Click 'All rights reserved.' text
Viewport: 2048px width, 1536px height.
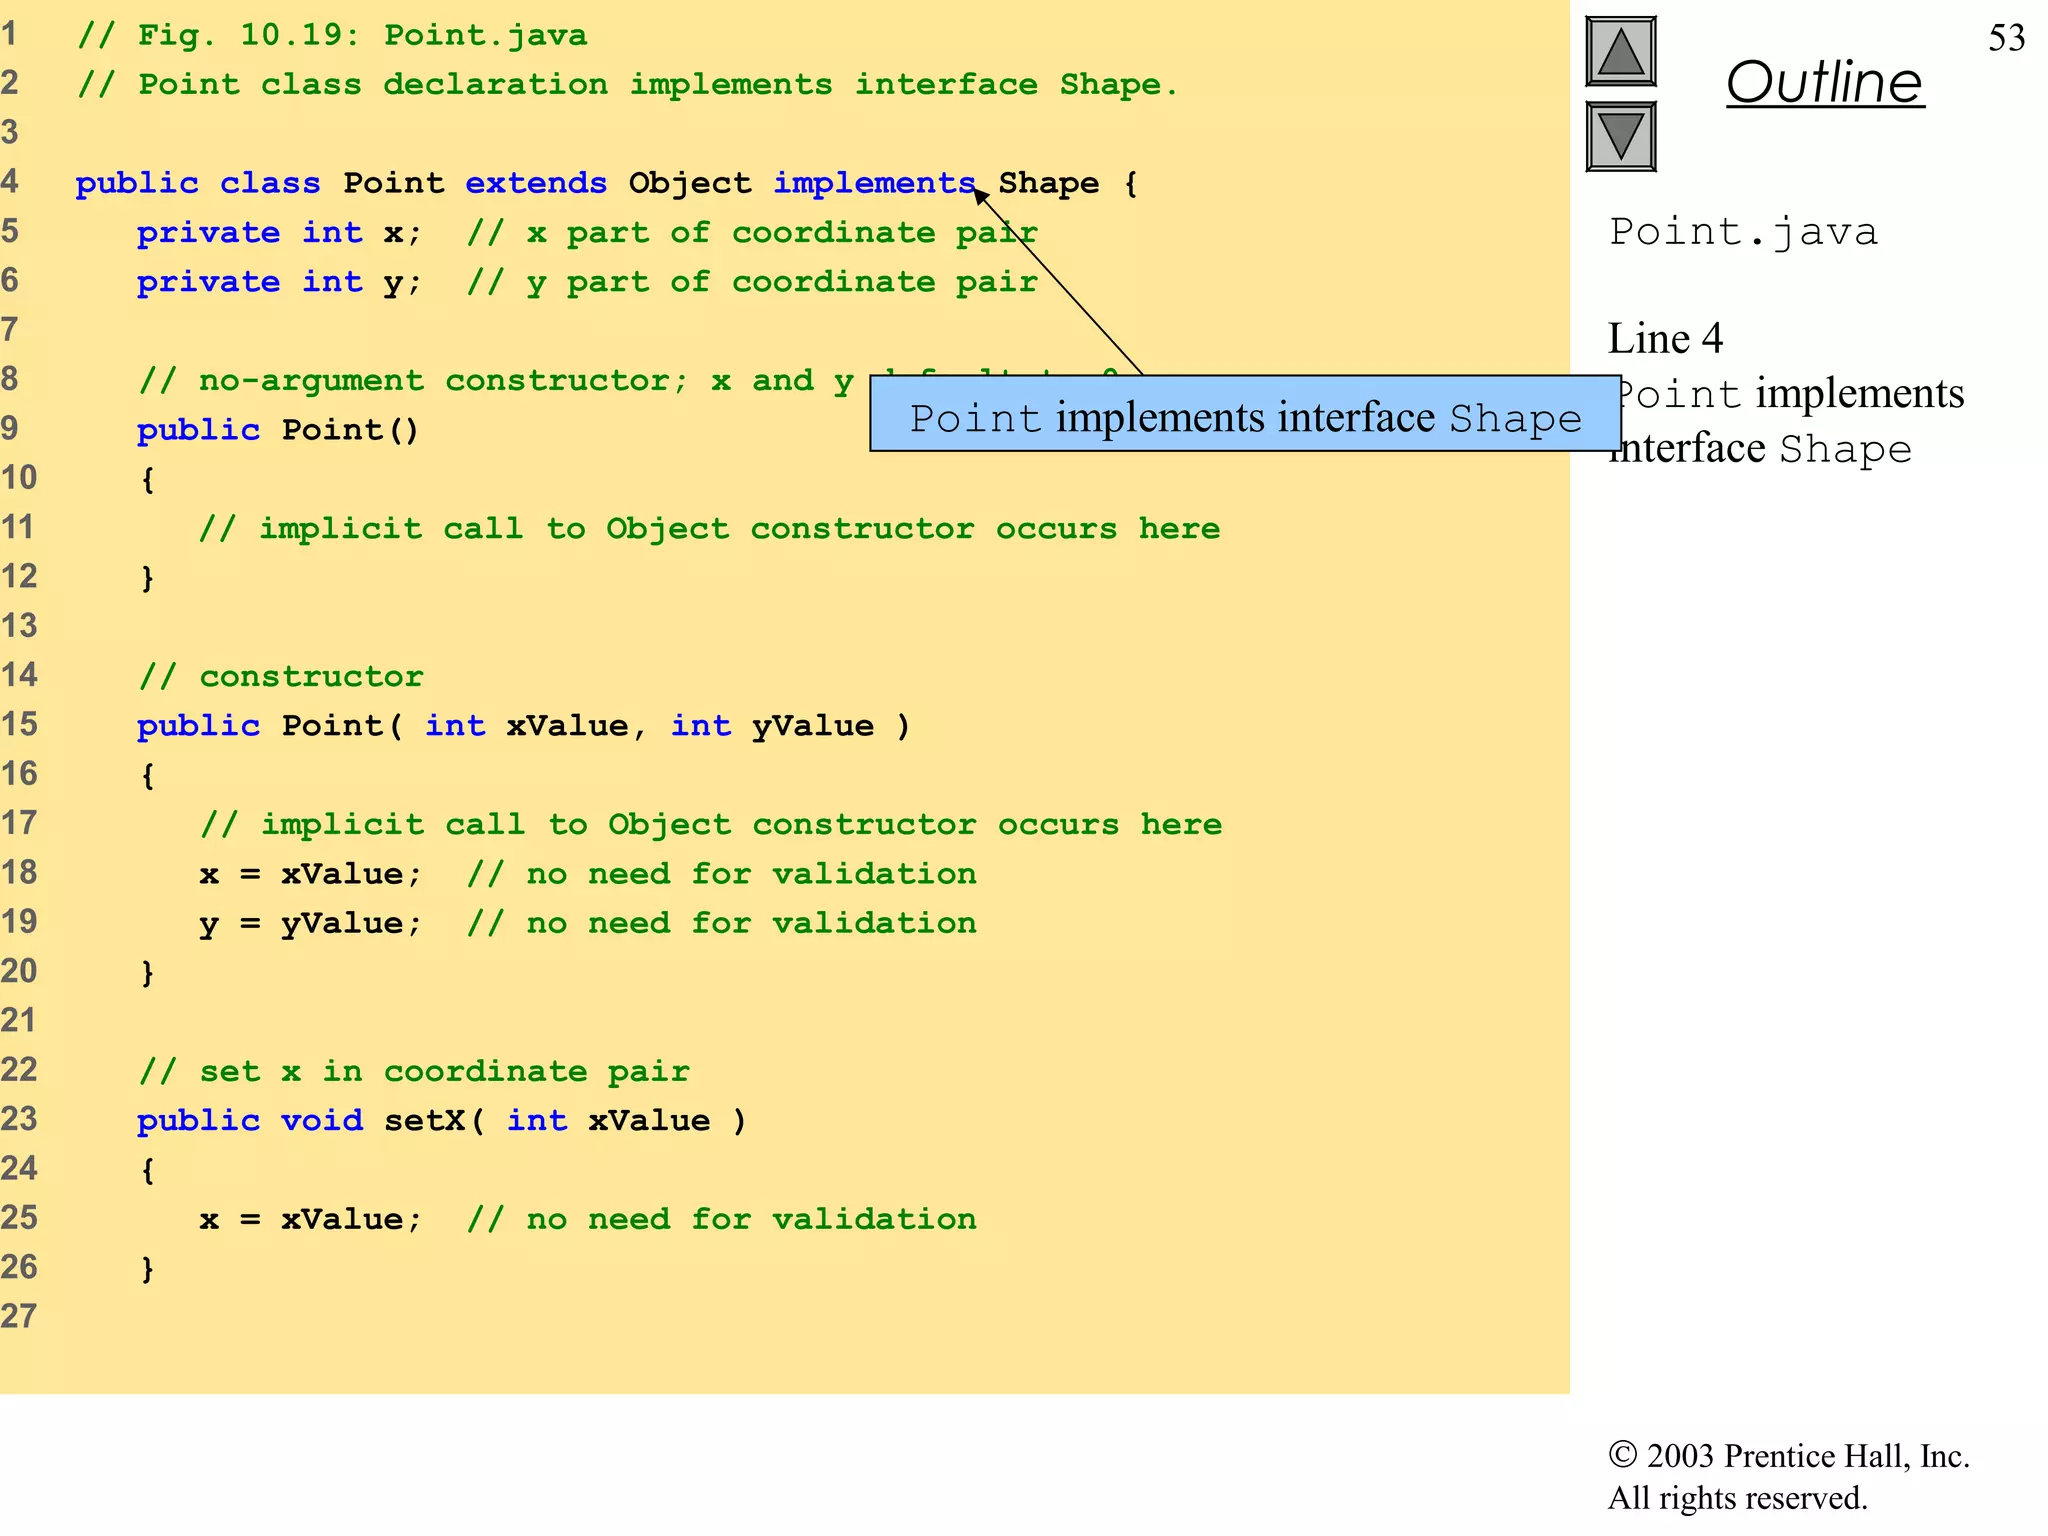(1738, 1498)
